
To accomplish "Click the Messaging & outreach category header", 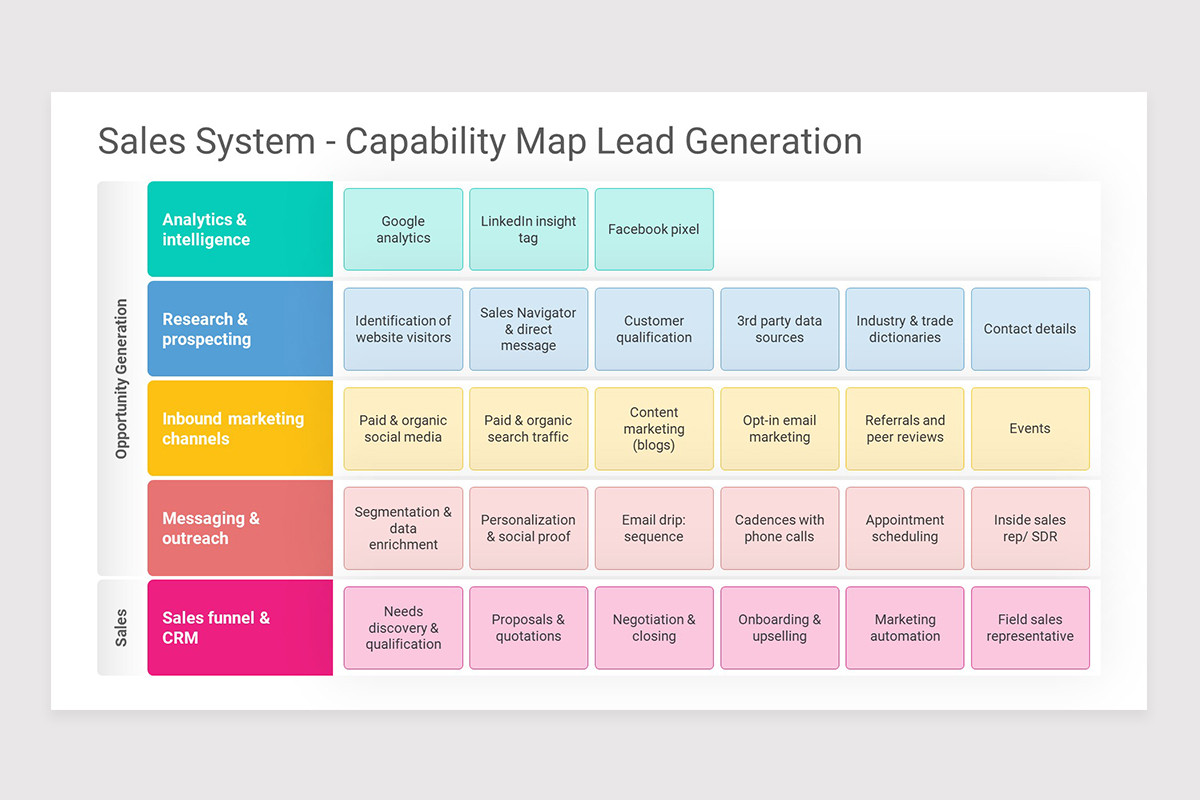I will click(x=239, y=528).
